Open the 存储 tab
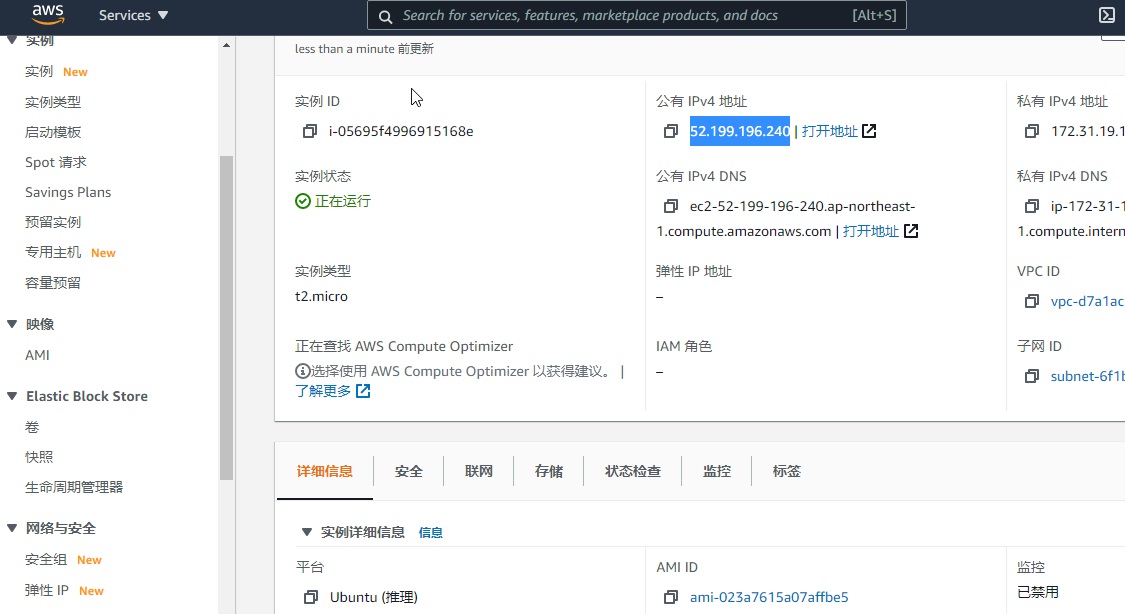Viewport: 1125px width, 614px height. point(548,470)
